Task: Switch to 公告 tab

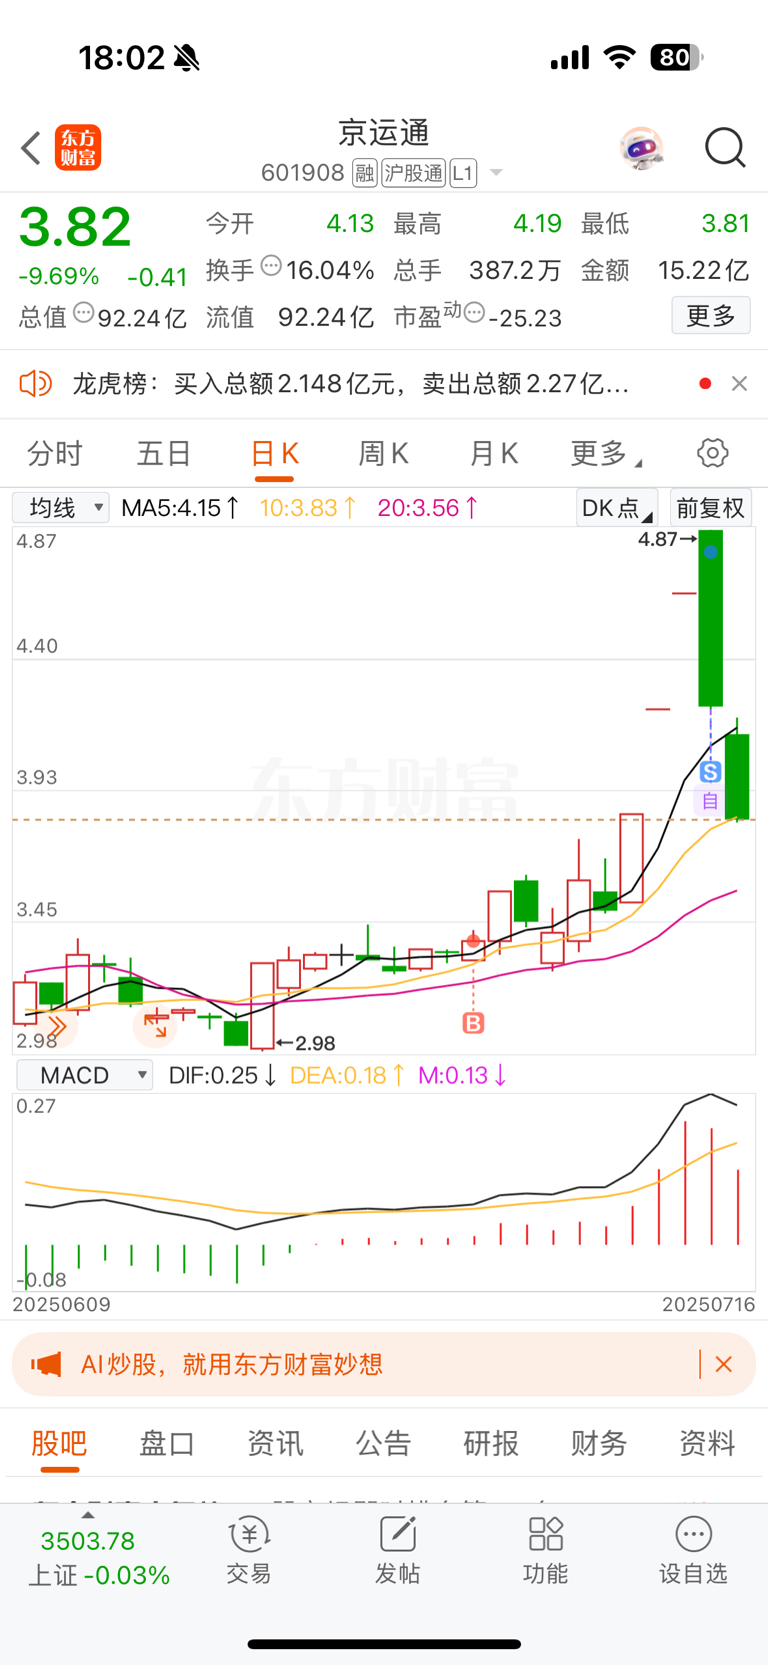Action: click(383, 1443)
